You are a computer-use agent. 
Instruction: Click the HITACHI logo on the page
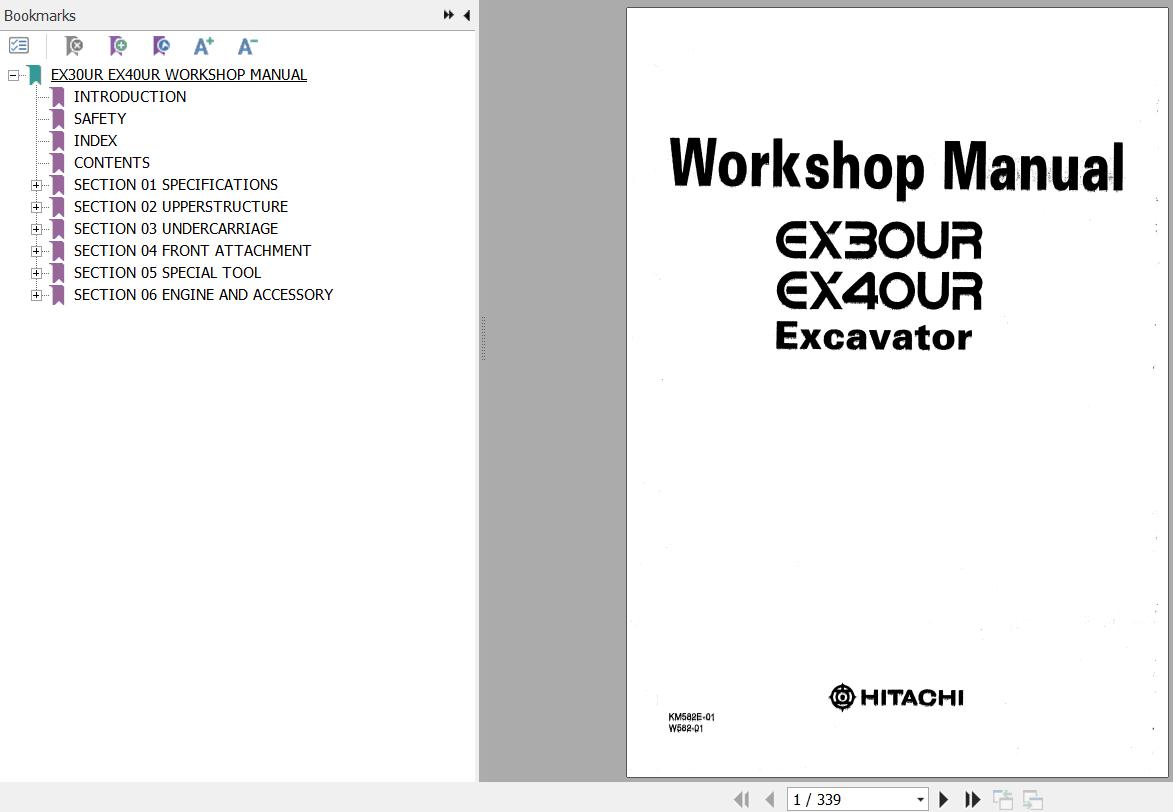896,697
